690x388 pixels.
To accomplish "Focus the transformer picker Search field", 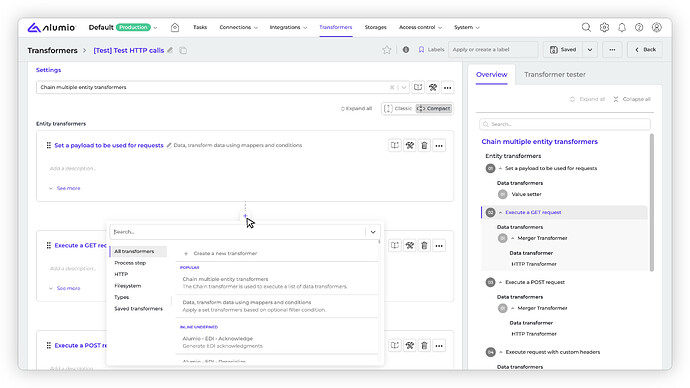I will (238, 232).
